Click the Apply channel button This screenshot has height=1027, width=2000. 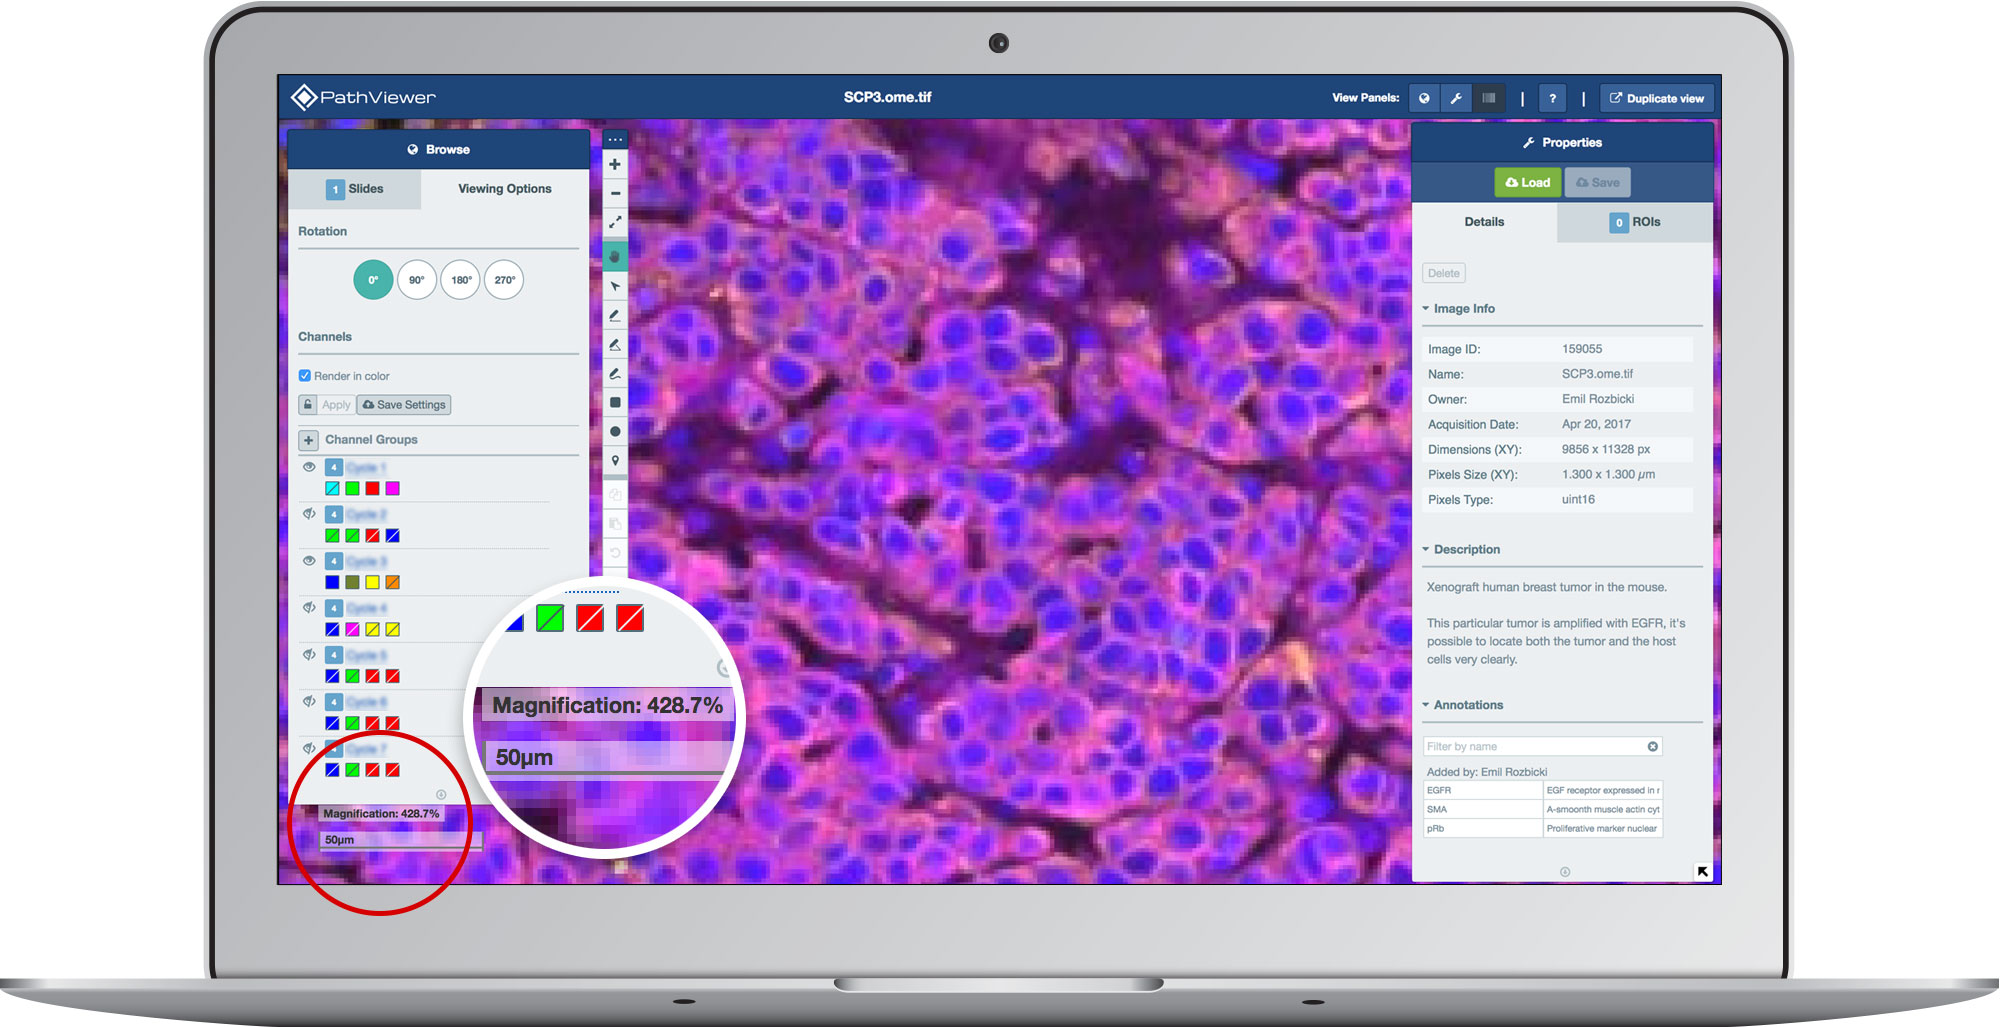[x=336, y=405]
